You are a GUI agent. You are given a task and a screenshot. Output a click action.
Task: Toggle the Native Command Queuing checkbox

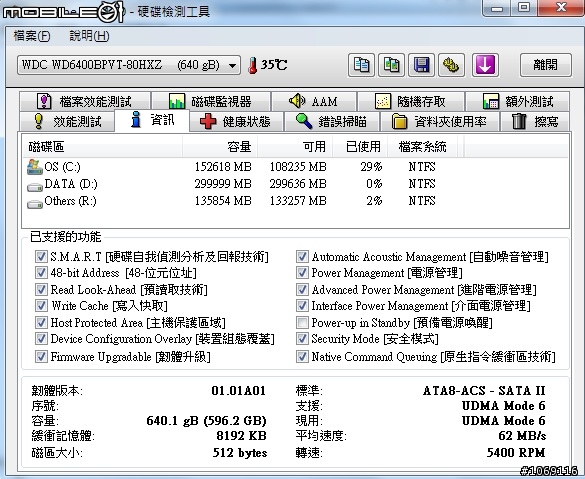tap(302, 357)
